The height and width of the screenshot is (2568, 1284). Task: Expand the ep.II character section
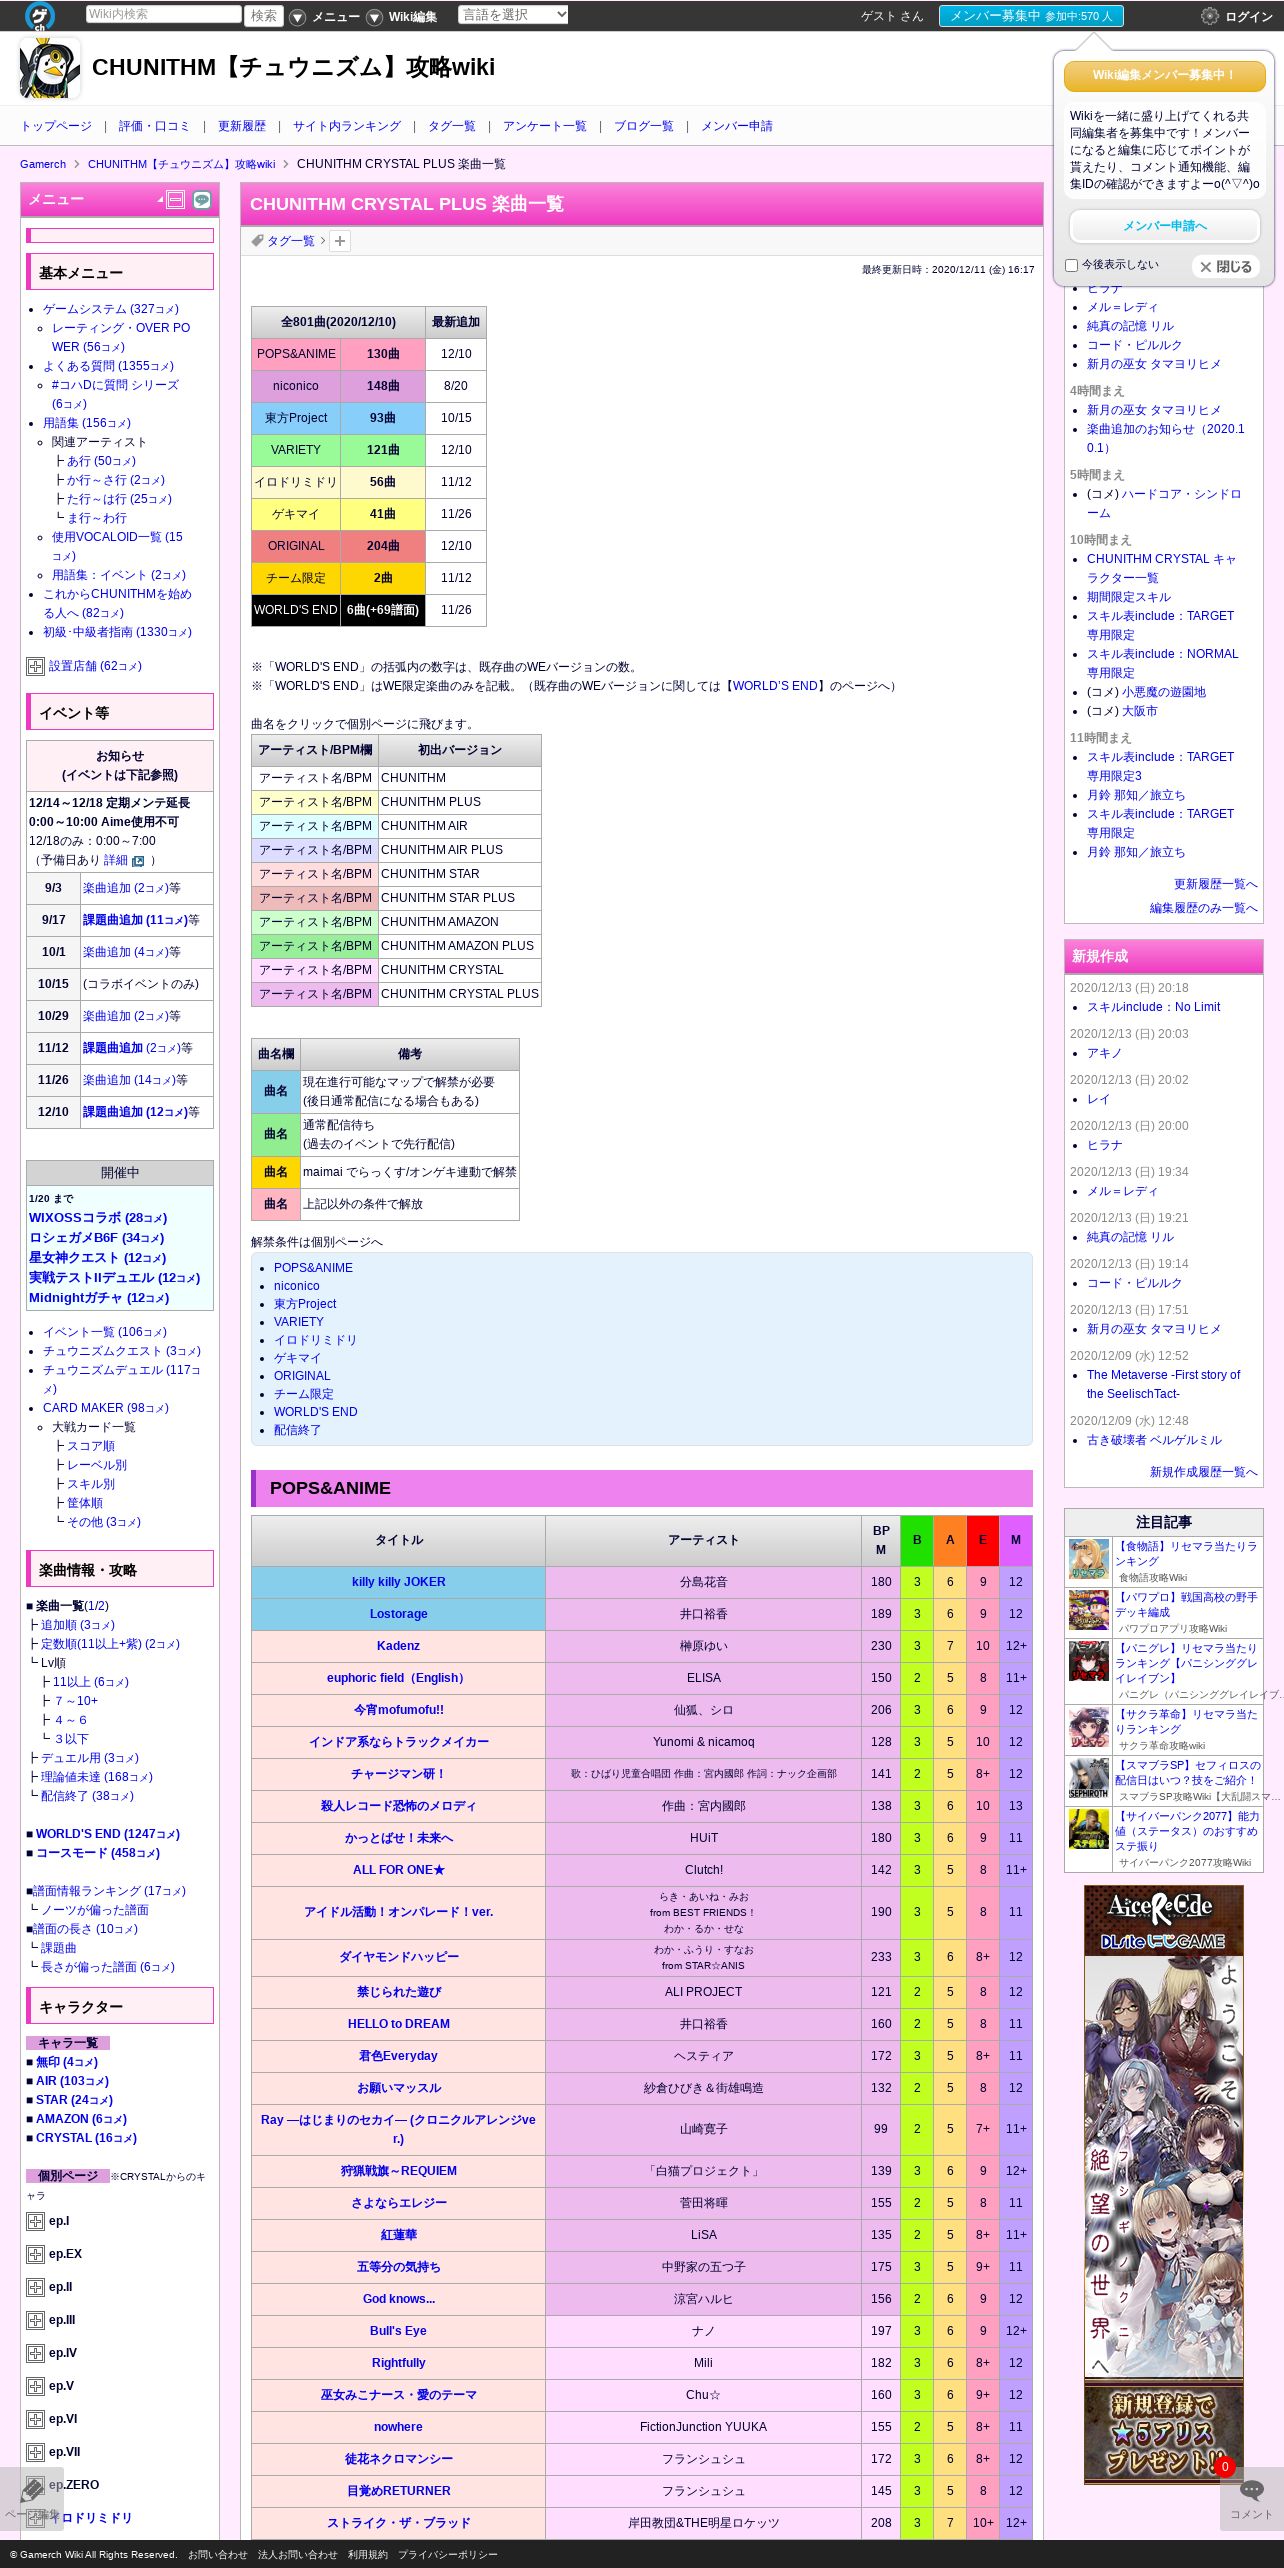point(35,2287)
